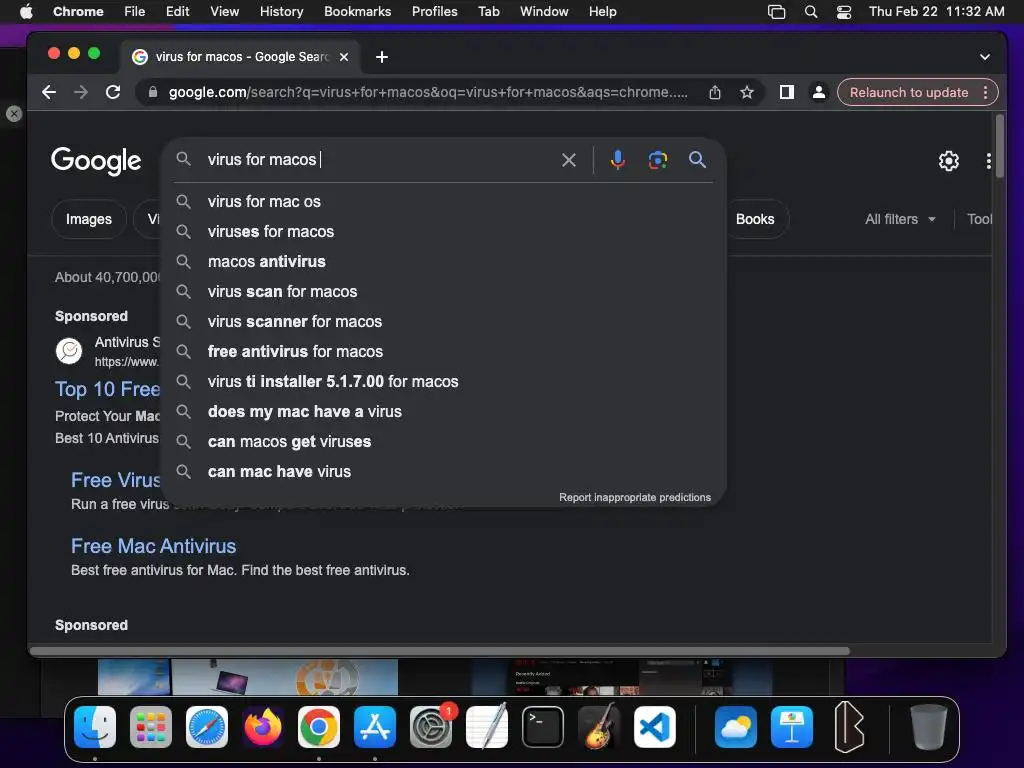Viewport: 1024px width, 768px height.
Task: Open the All filters dropdown
Action: [x=900, y=219]
